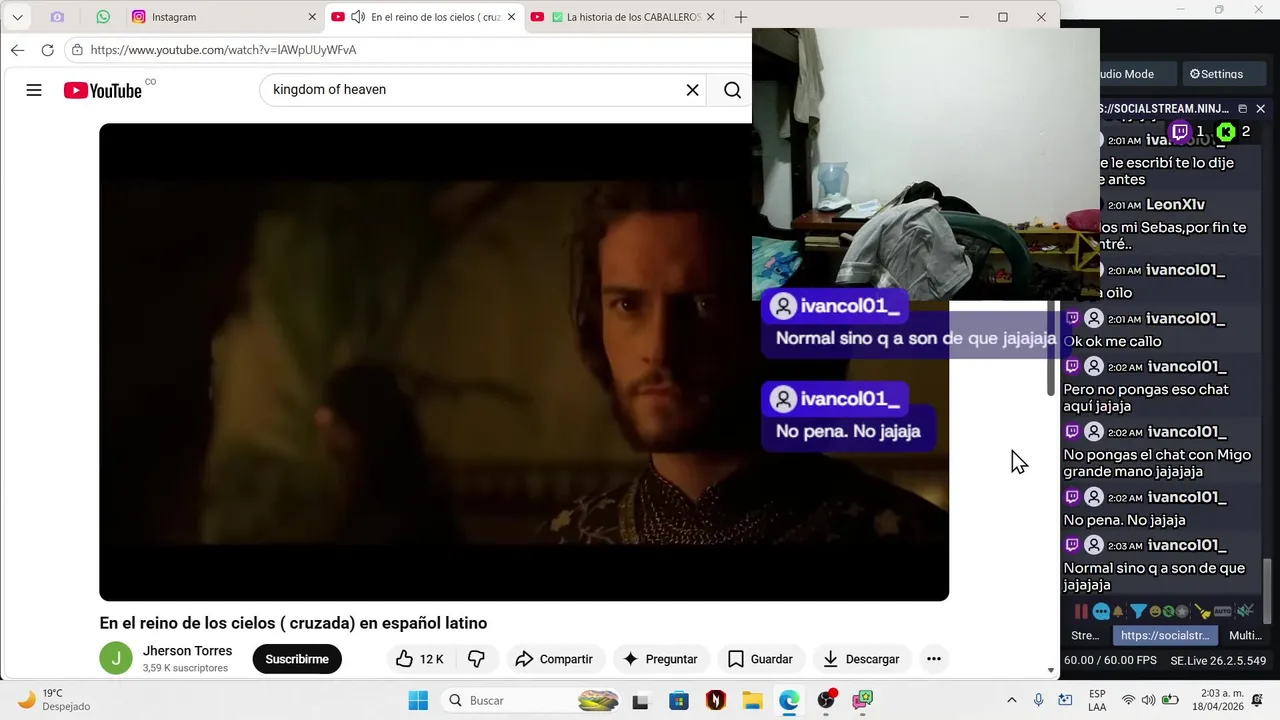Image resolution: width=1280 pixels, height=720 pixels.
Task: Subscribe with the Suscribirme button
Action: [297, 659]
